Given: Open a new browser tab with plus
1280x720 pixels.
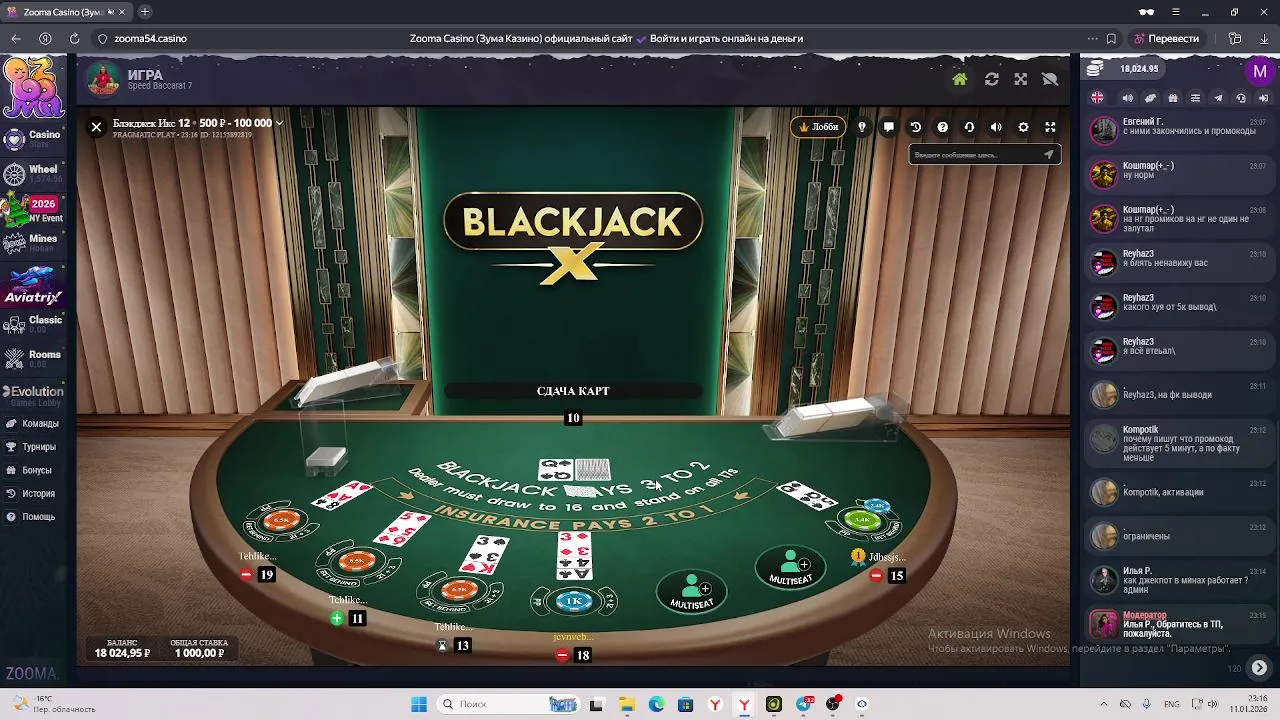Looking at the screenshot, I should click(145, 12).
